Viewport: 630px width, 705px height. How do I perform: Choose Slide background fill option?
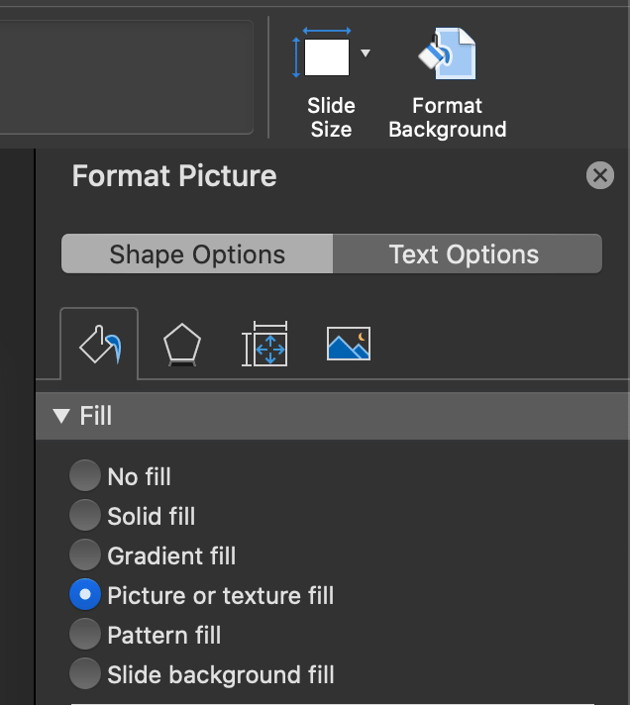point(85,674)
